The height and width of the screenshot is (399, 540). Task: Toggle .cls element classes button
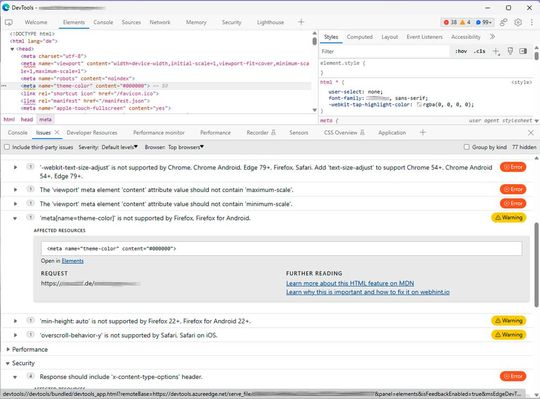(x=479, y=51)
